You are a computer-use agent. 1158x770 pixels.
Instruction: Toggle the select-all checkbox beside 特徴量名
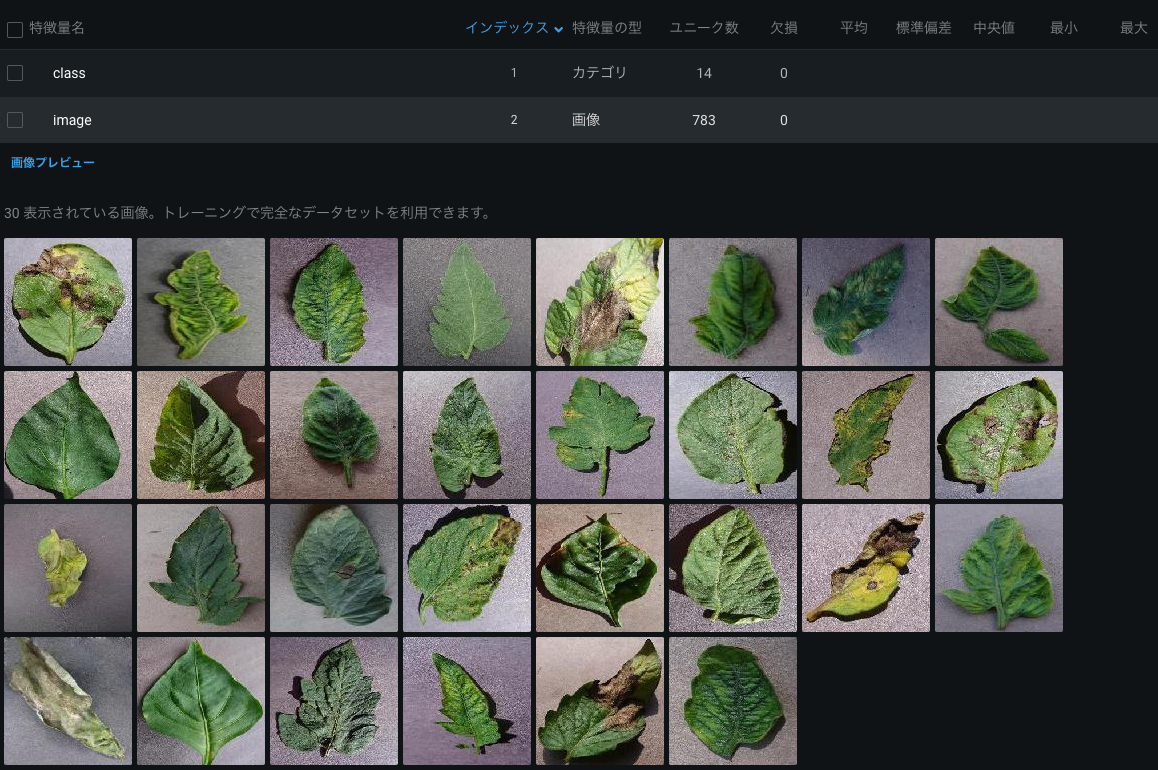pos(14,29)
